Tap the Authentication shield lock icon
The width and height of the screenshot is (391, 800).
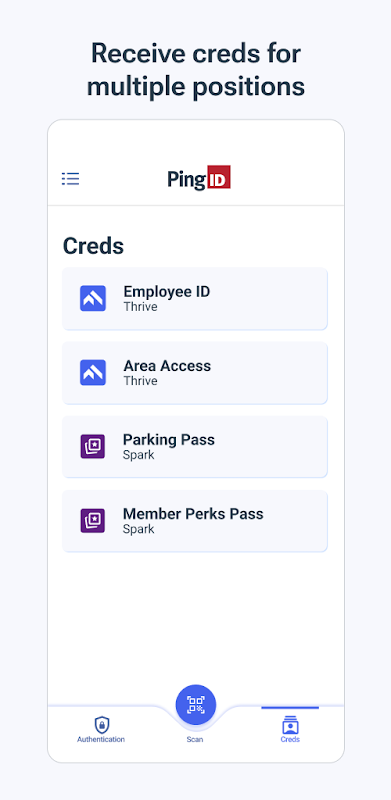click(102, 724)
